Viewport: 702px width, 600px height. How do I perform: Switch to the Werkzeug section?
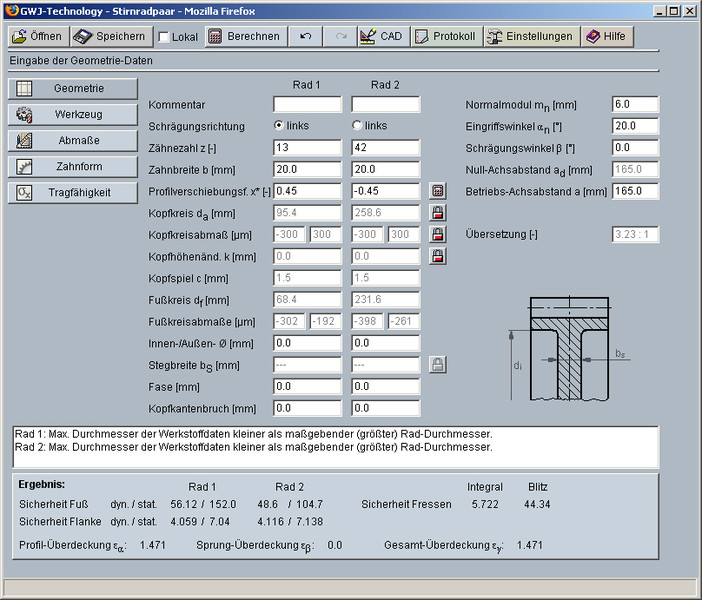pyautogui.click(x=70, y=114)
